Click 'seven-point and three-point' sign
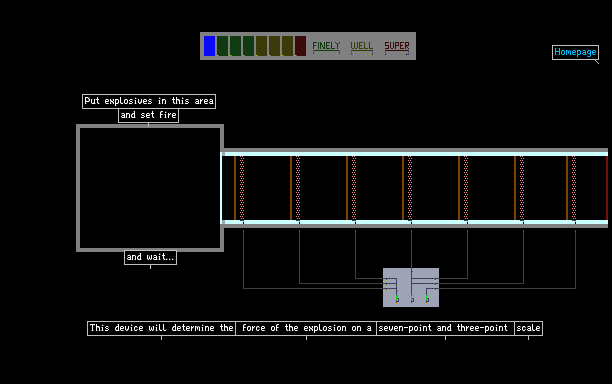 point(445,328)
